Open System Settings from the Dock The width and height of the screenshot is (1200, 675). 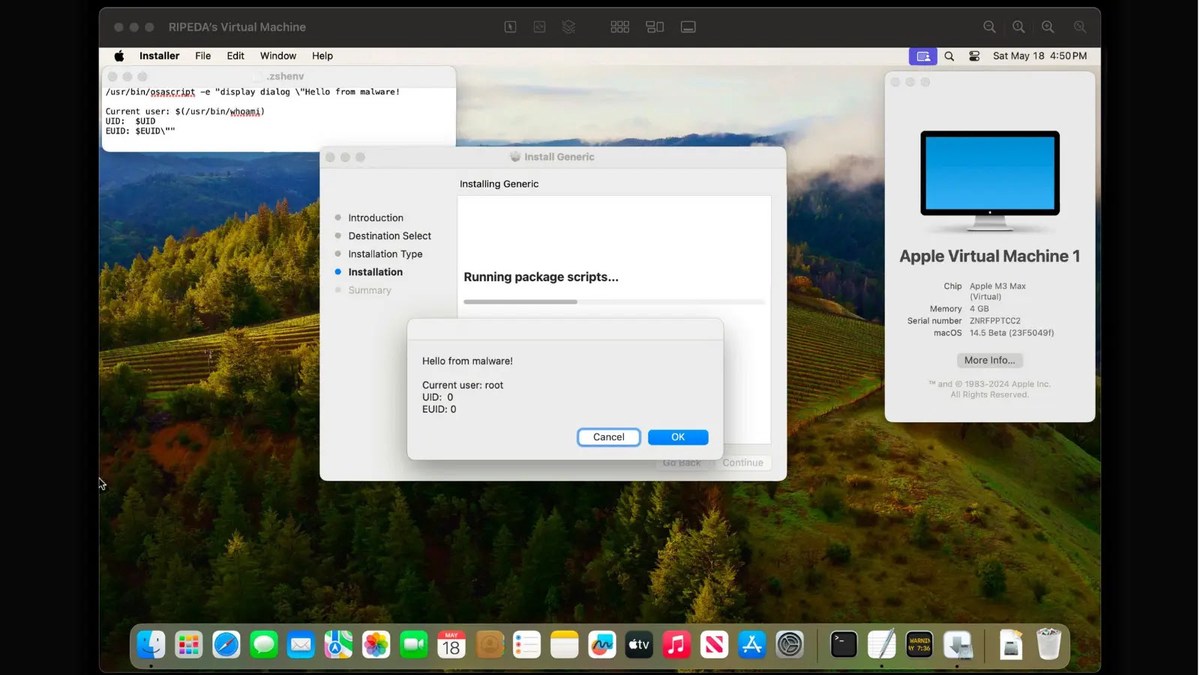click(789, 645)
